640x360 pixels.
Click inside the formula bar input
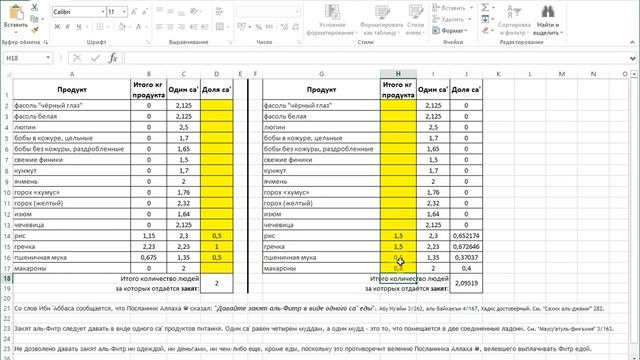[376, 58]
